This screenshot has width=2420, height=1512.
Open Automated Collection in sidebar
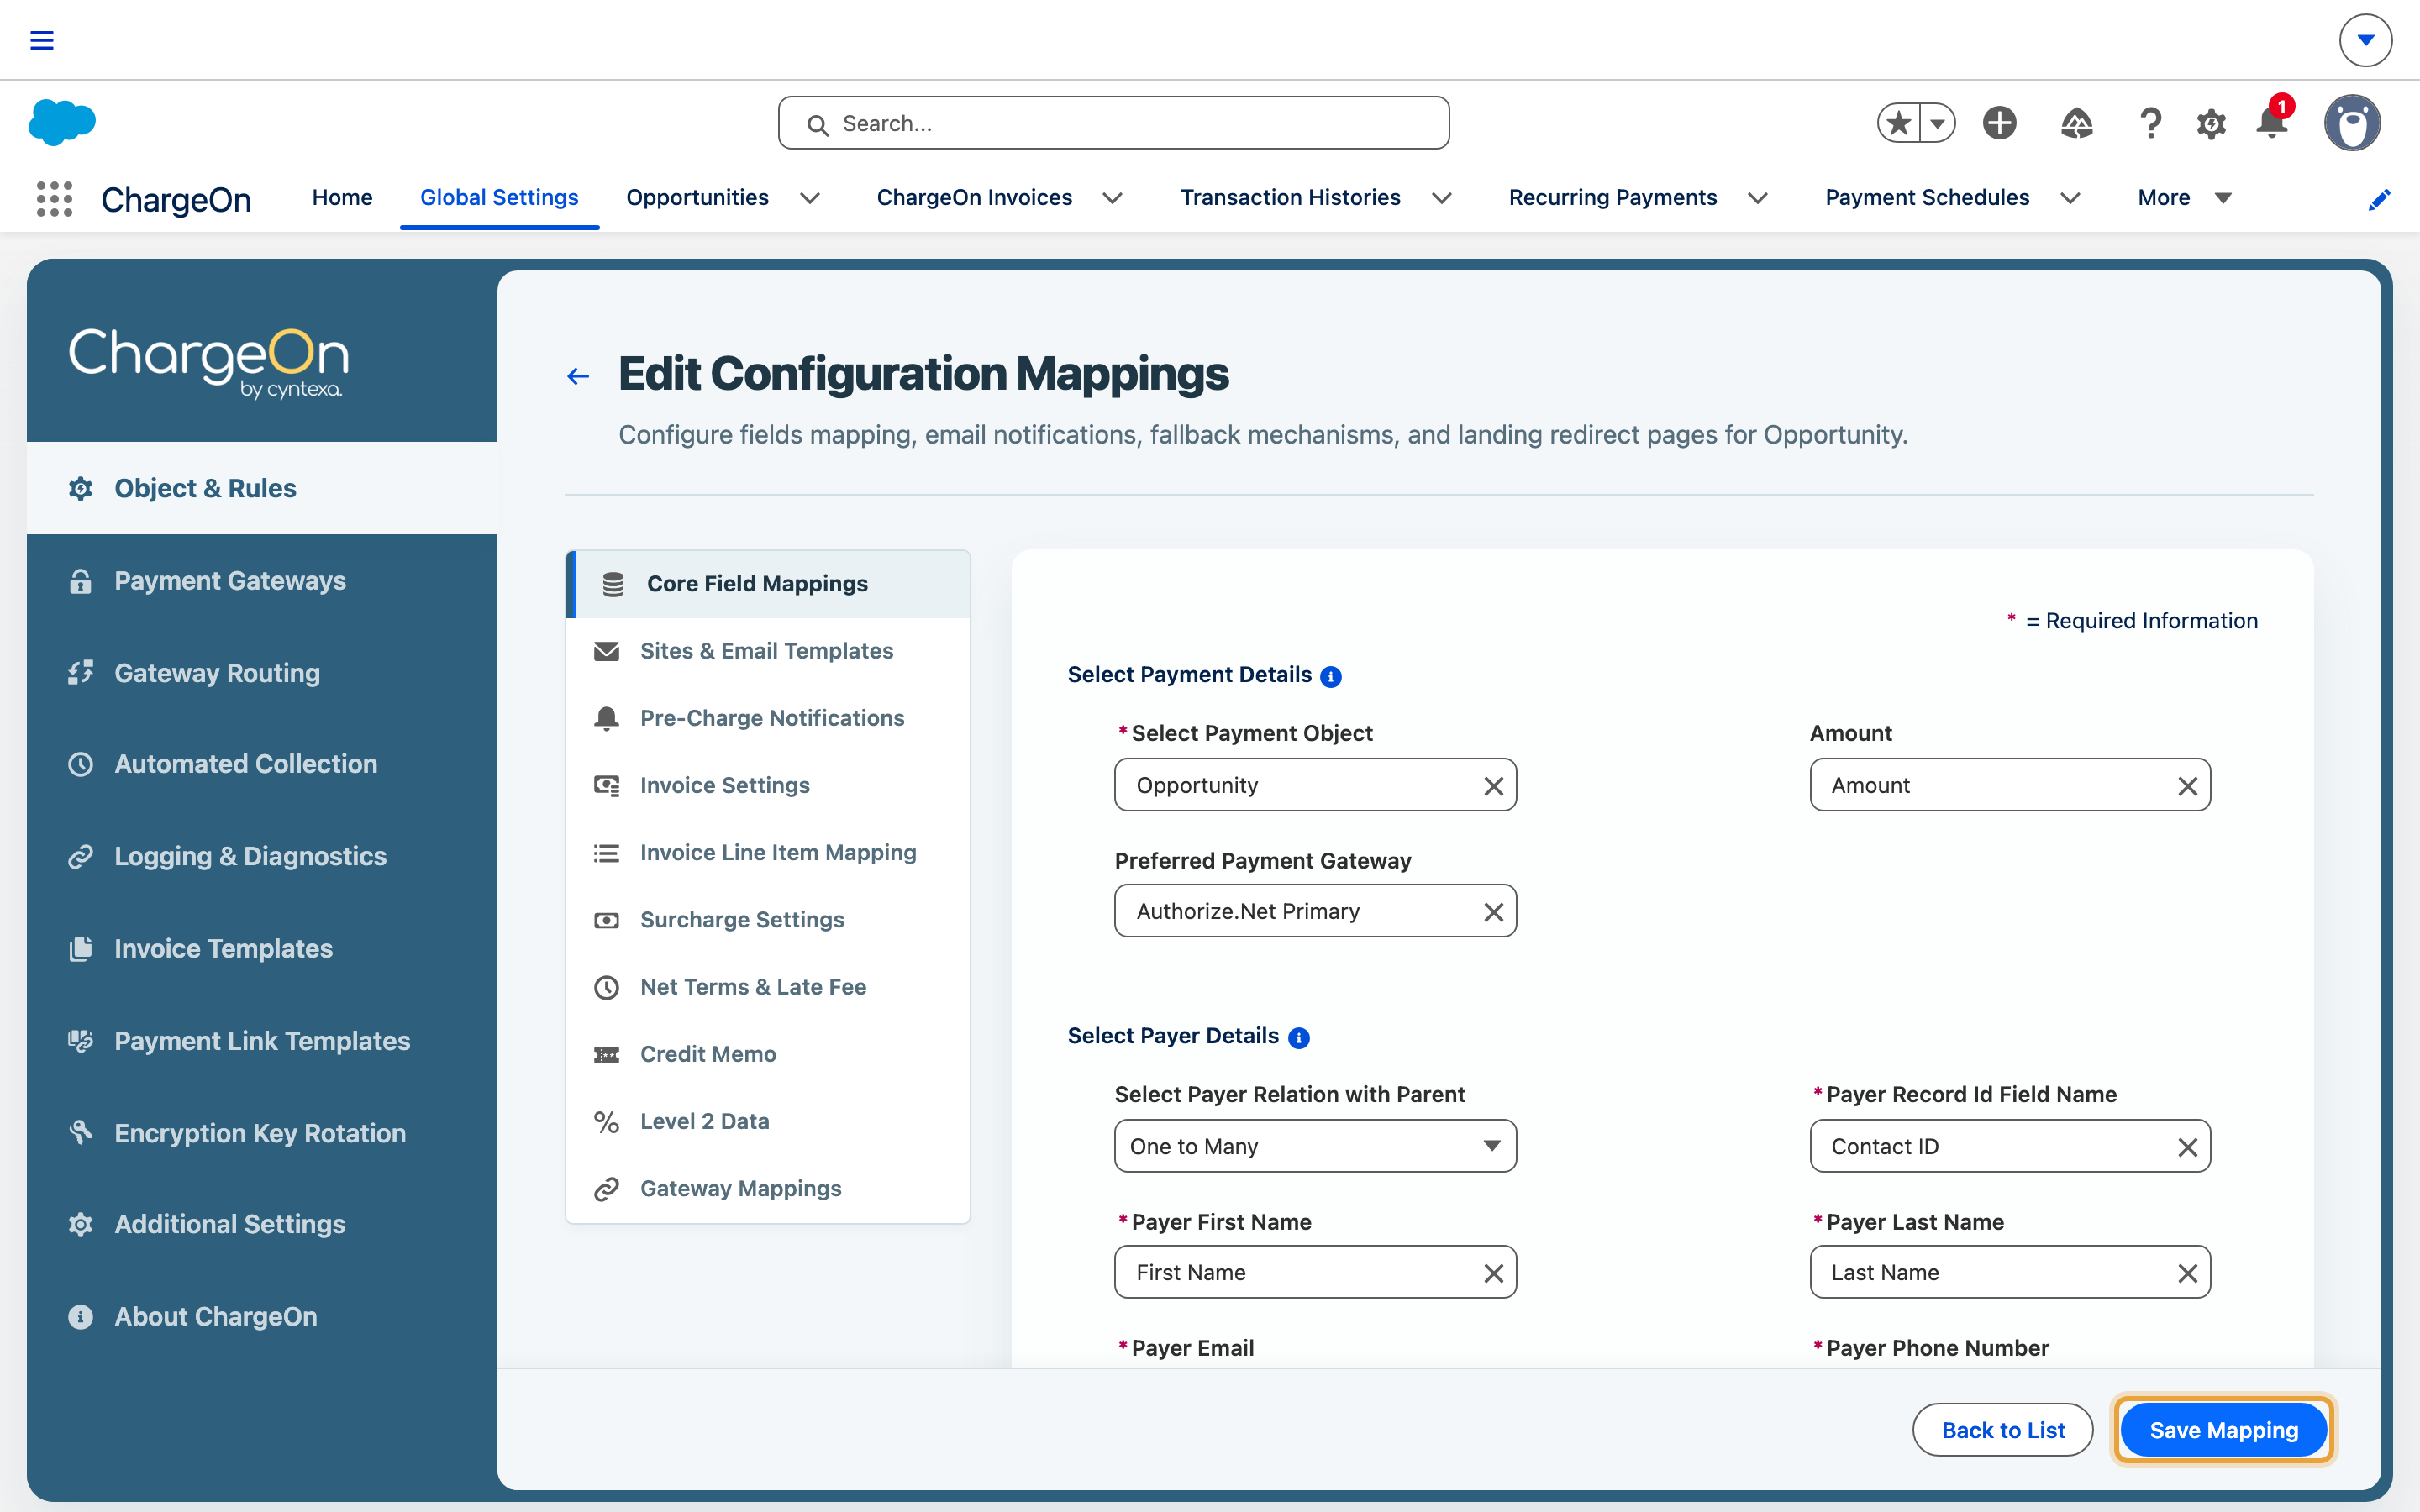pyautogui.click(x=262, y=764)
